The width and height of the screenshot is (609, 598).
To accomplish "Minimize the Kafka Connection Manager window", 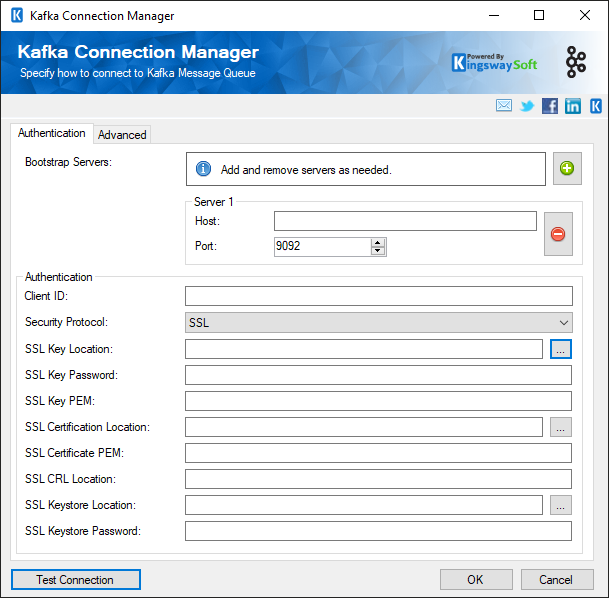I will click(x=494, y=16).
